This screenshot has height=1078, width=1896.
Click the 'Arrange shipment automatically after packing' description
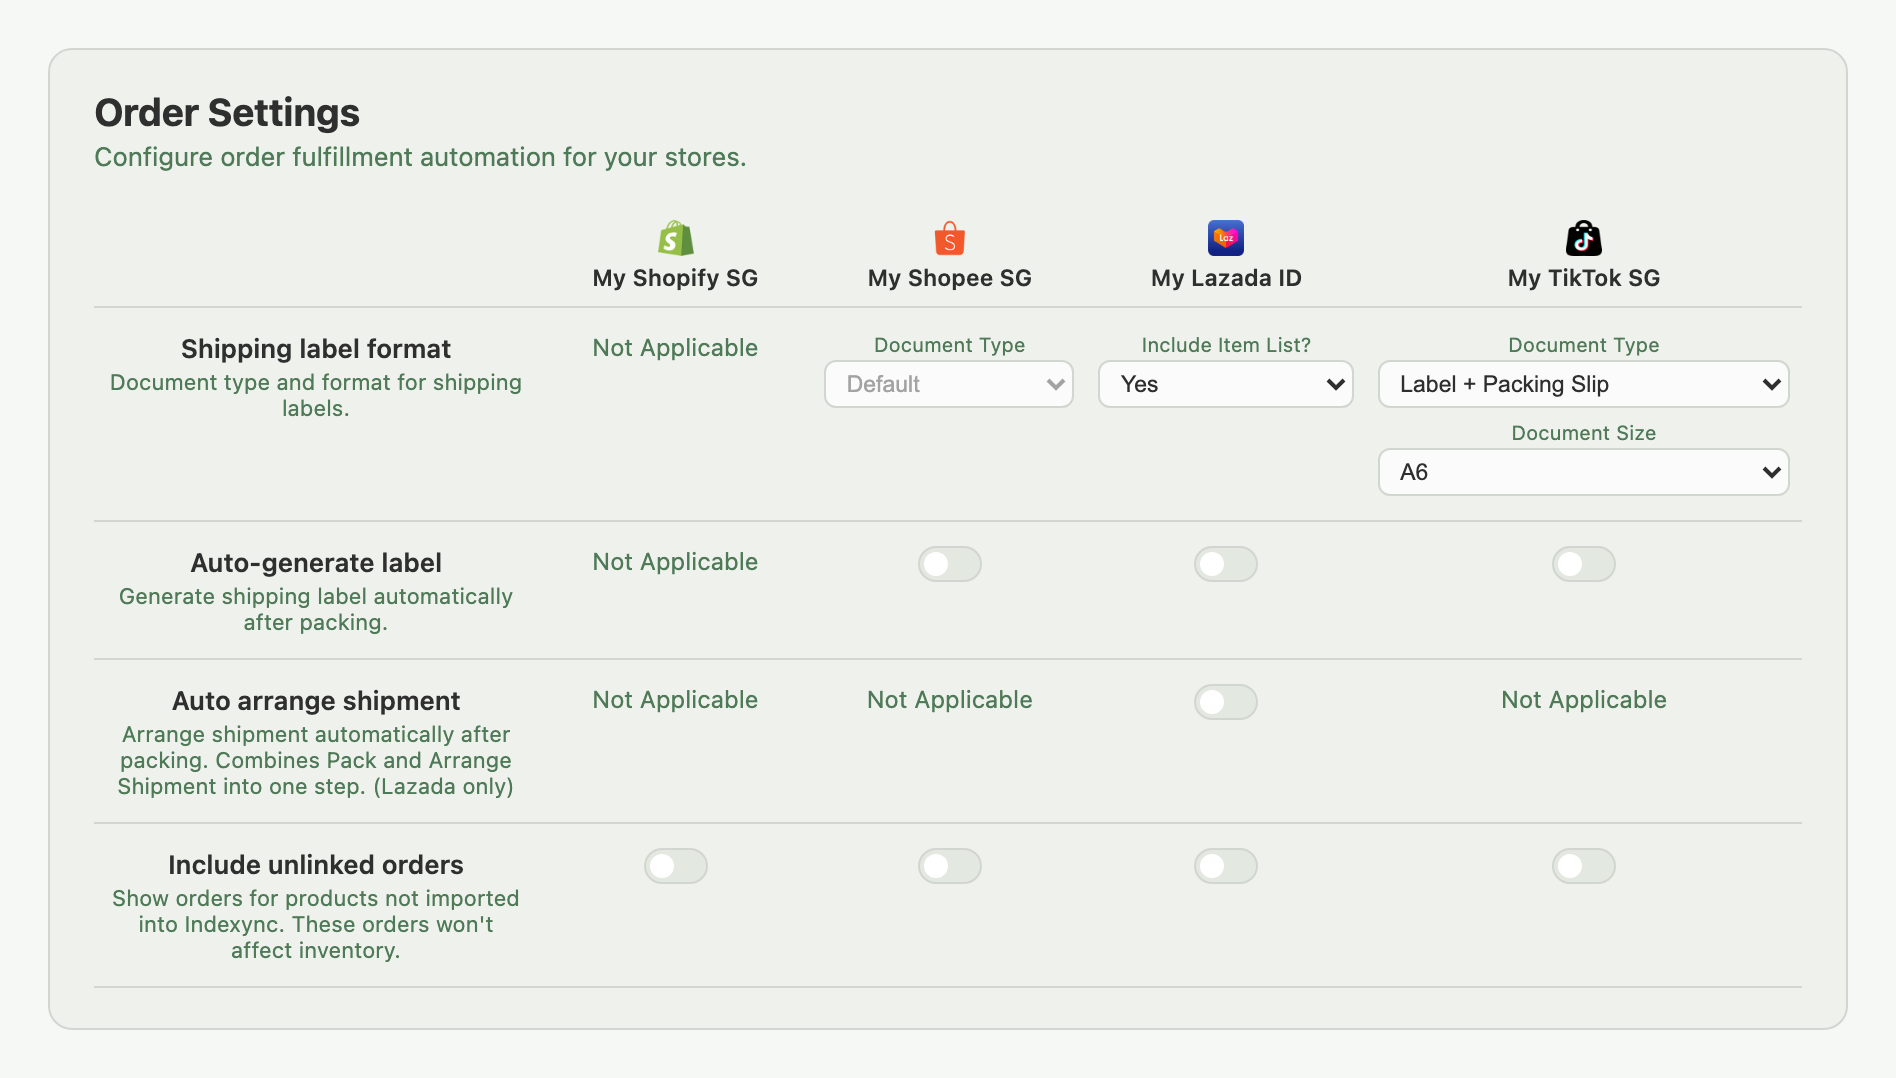coord(316,760)
